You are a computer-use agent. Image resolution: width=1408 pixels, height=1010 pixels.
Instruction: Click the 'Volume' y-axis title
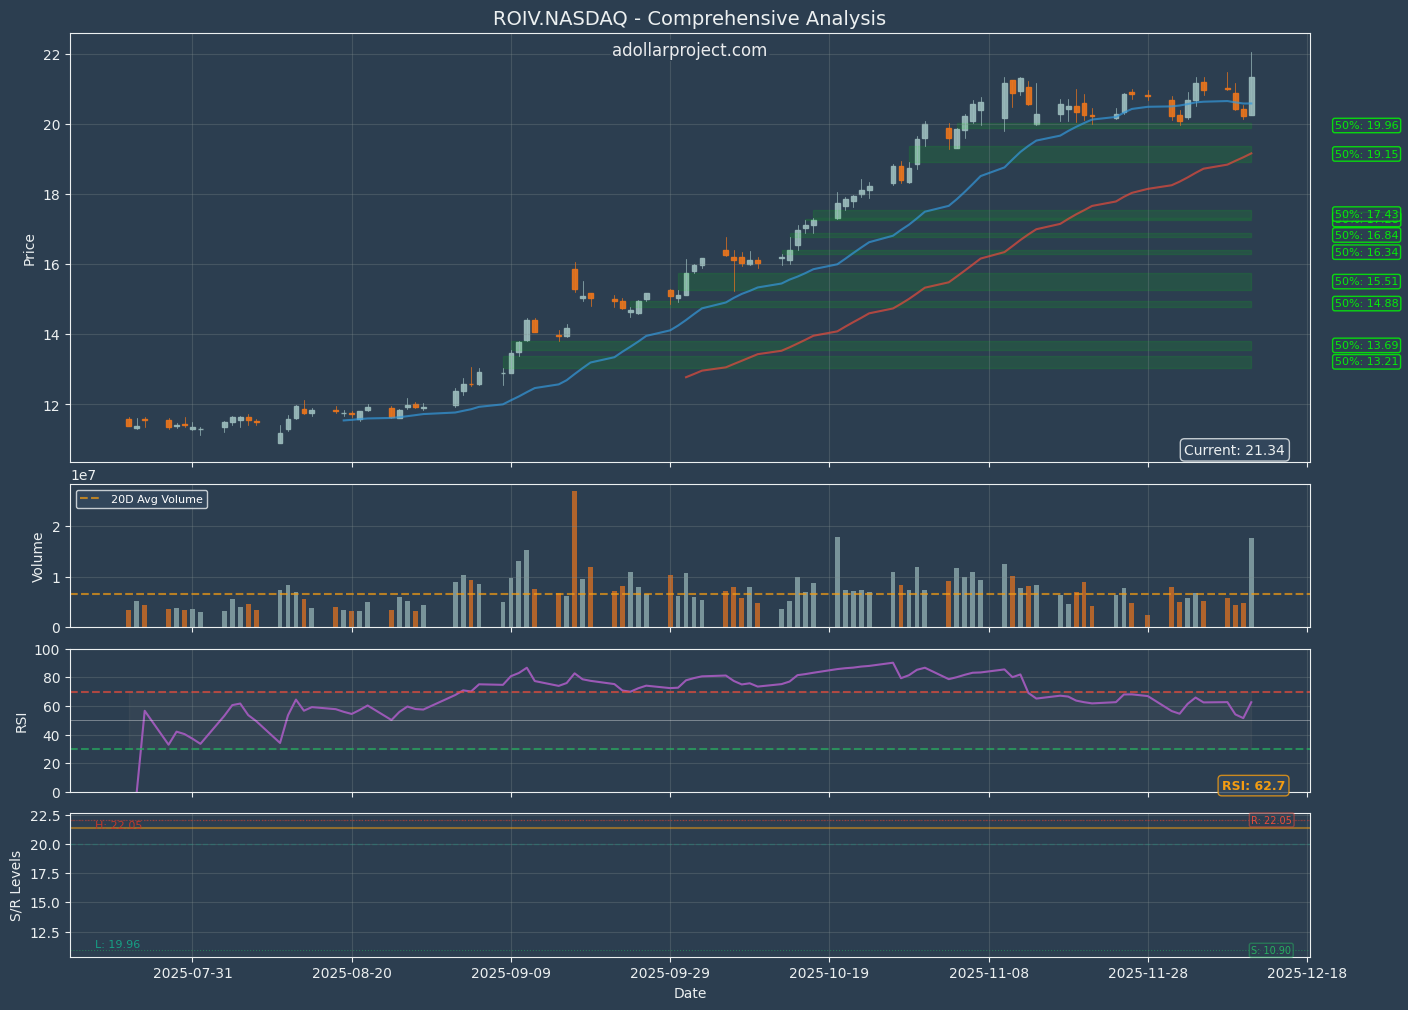point(38,557)
